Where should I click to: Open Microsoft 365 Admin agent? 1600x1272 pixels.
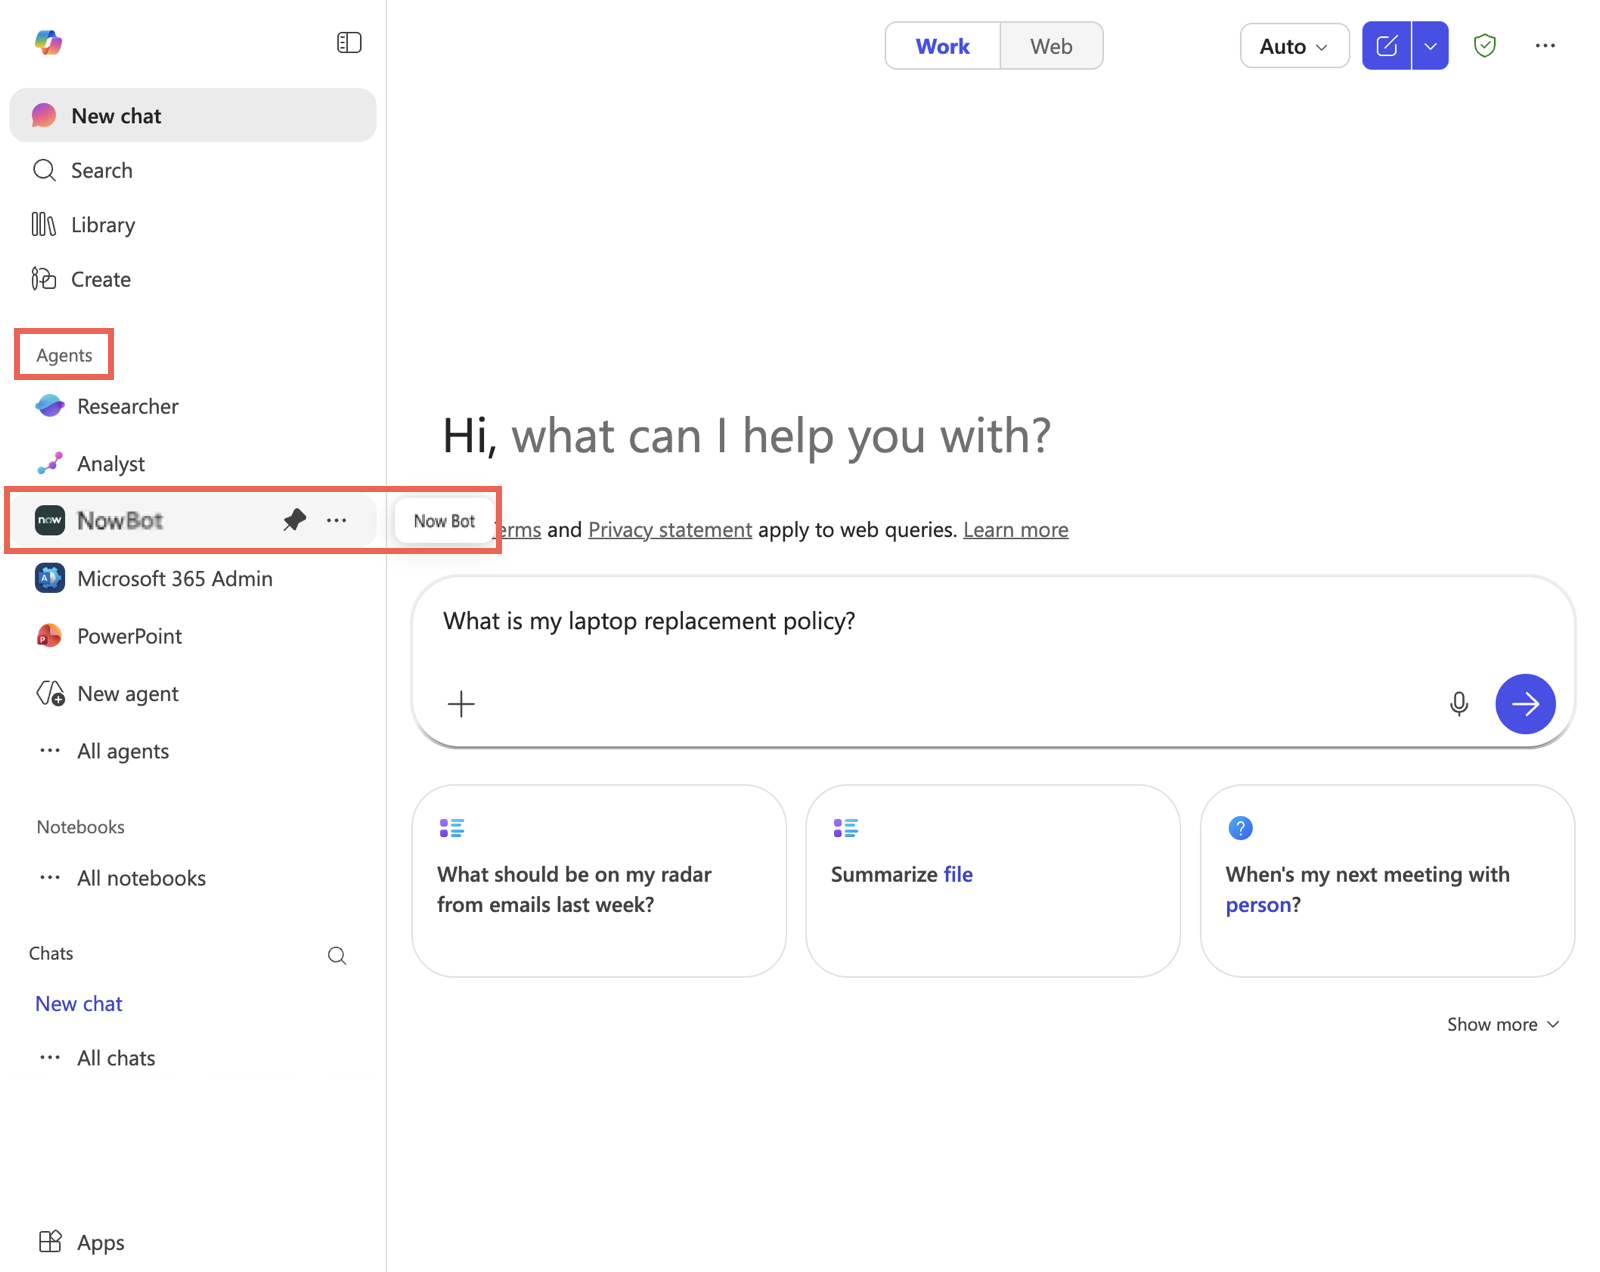(193, 579)
